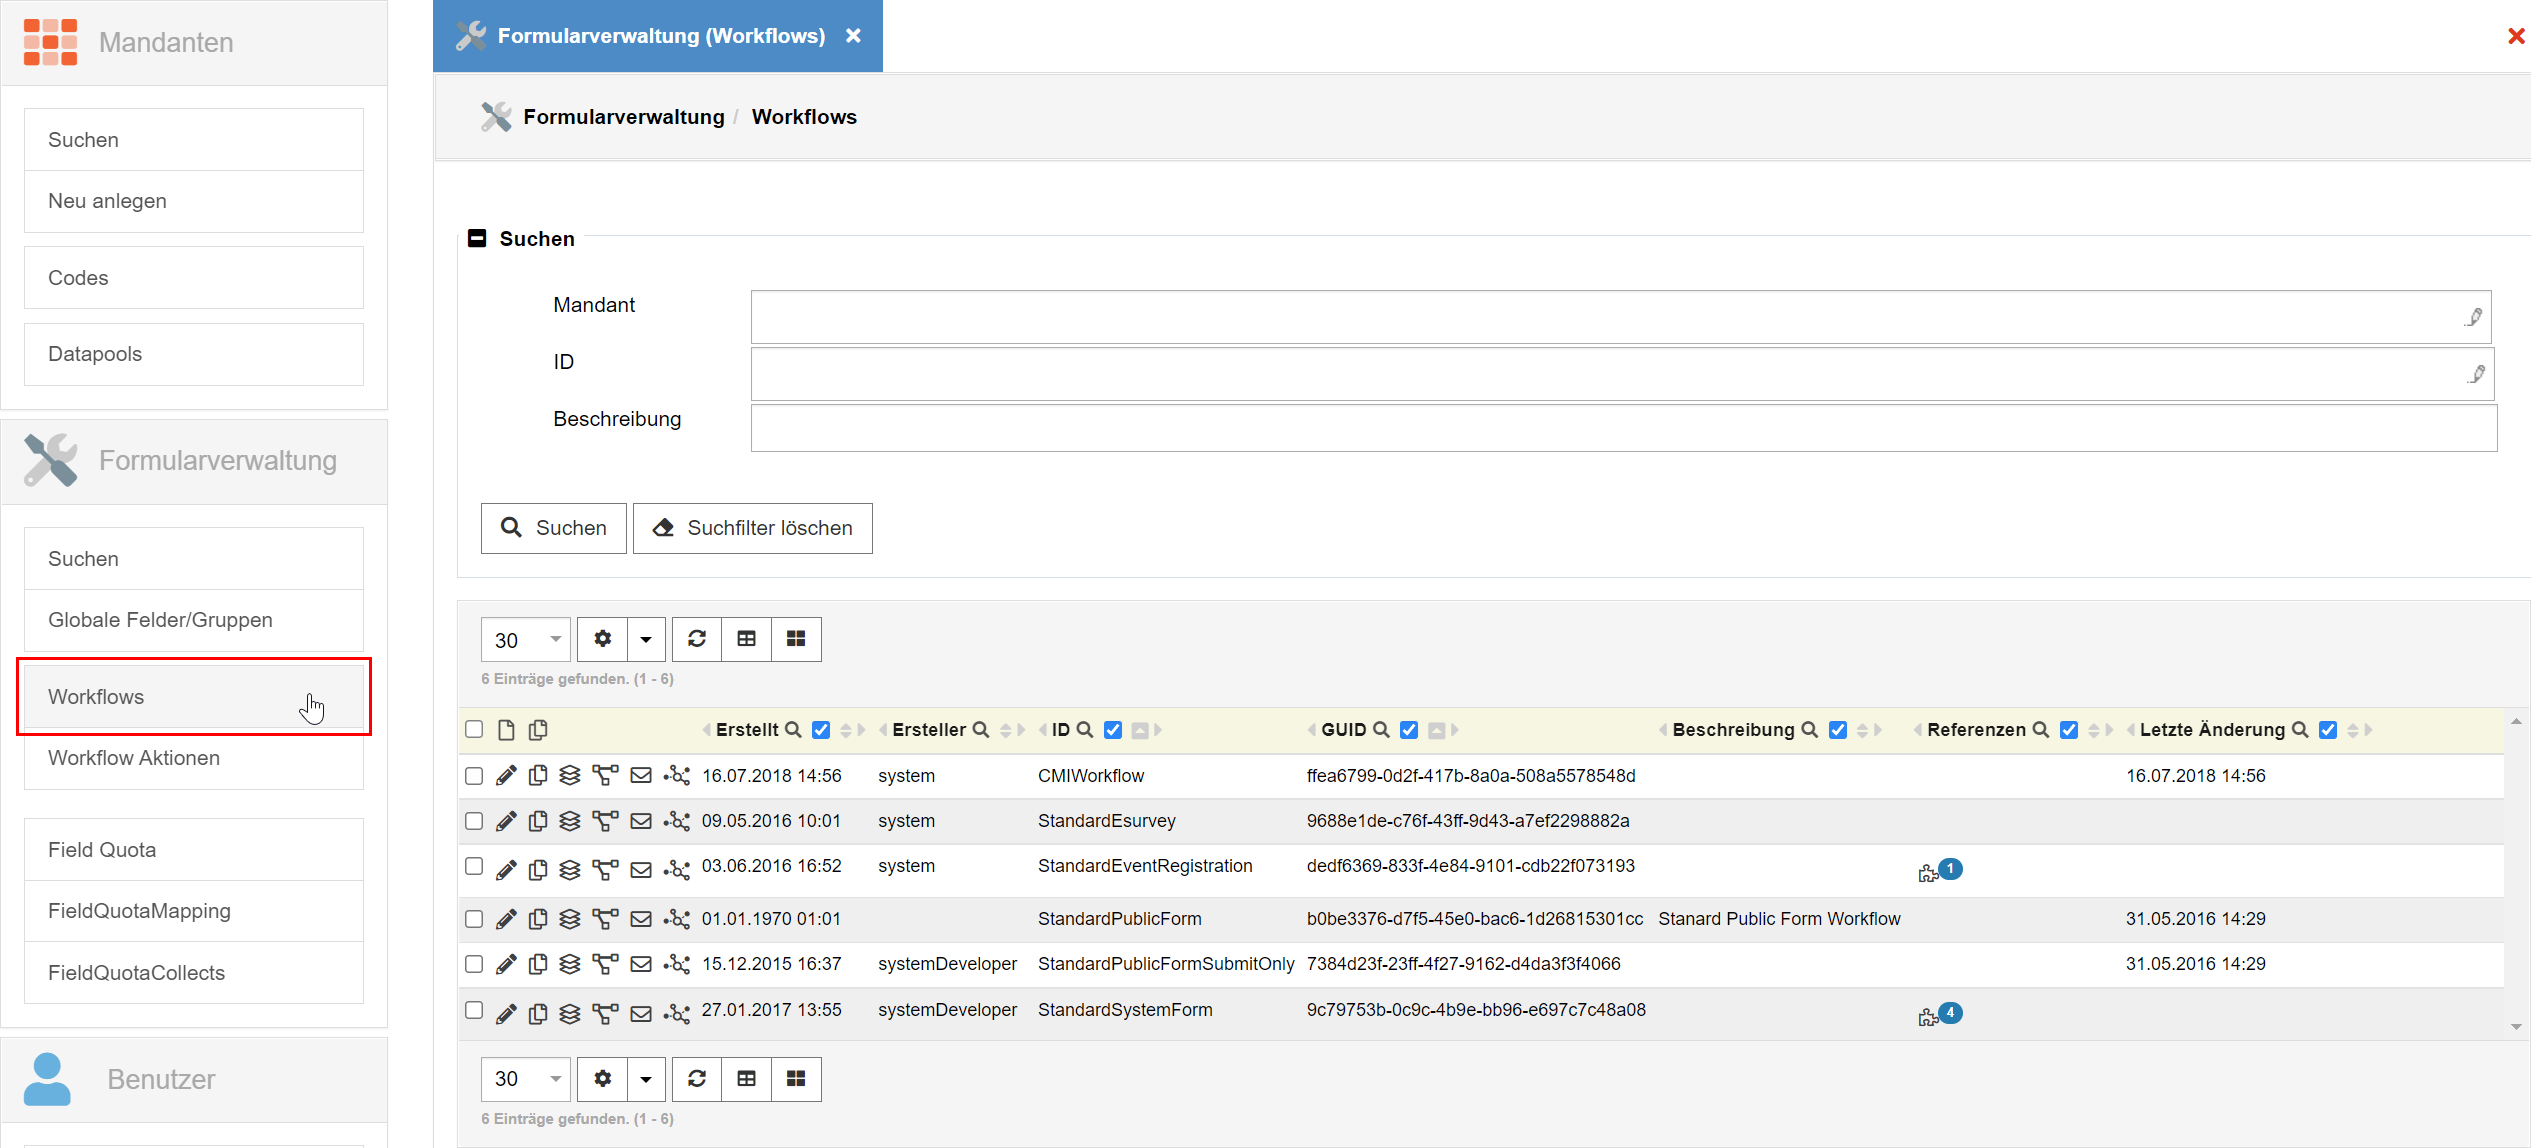The width and height of the screenshot is (2531, 1148).
Task: Click the layers icon for StandardEventRegistration
Action: pyautogui.click(x=570, y=869)
